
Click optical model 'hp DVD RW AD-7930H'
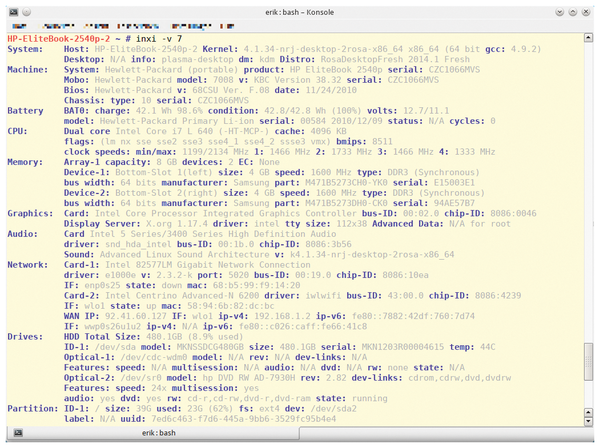click(249, 378)
